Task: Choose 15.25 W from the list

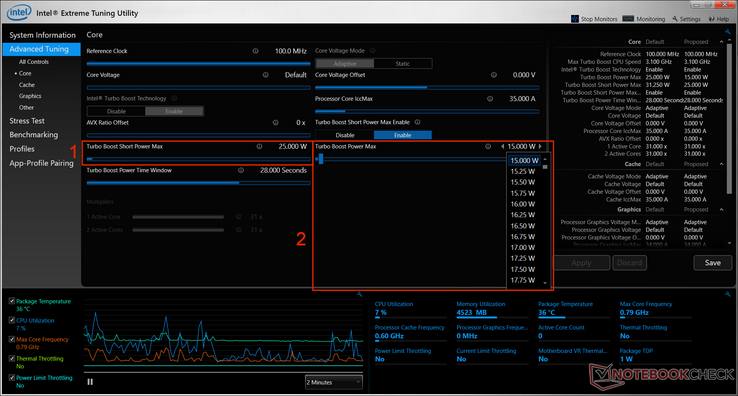Action: (522, 171)
